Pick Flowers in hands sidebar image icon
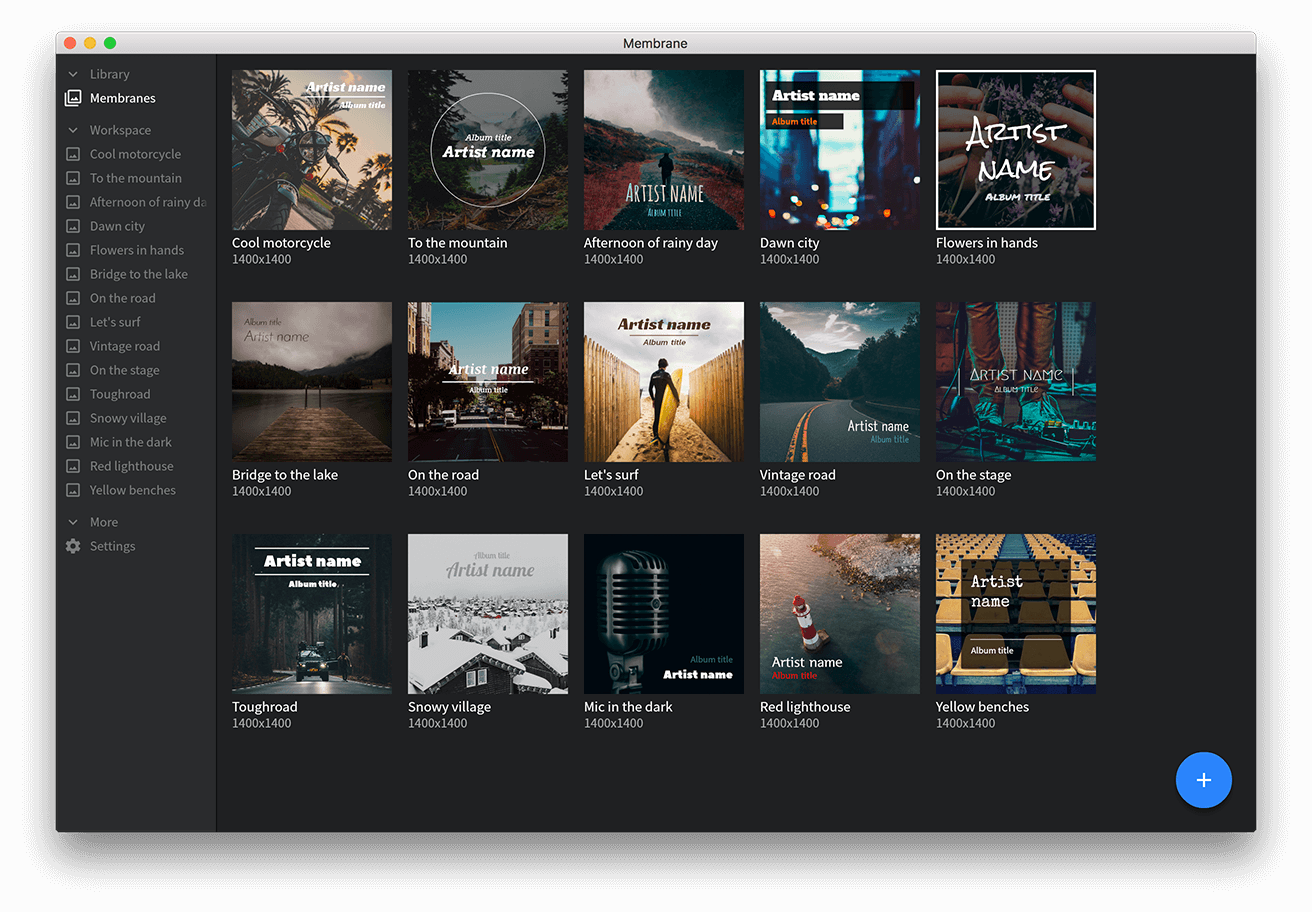The height and width of the screenshot is (912, 1312). click(x=73, y=250)
